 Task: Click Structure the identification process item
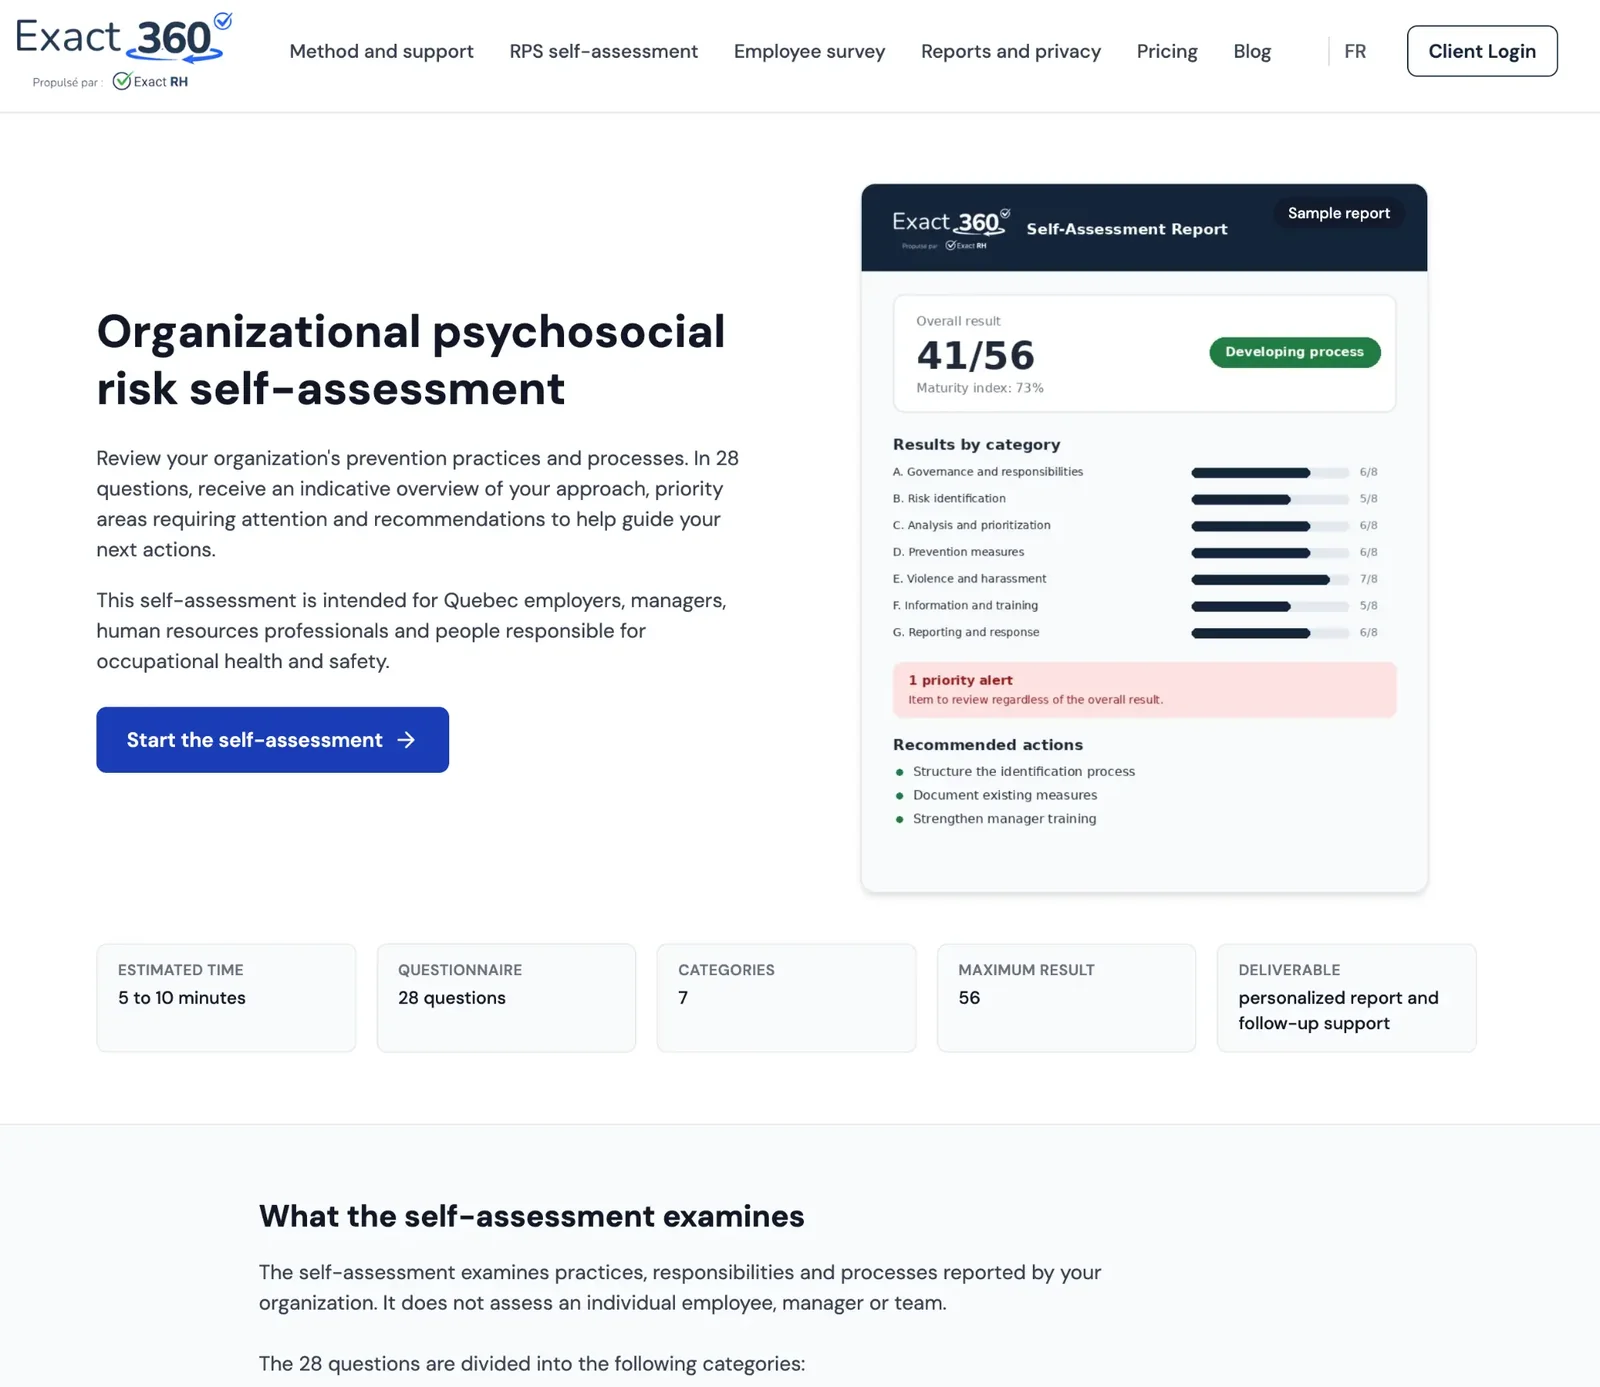(x=1023, y=771)
